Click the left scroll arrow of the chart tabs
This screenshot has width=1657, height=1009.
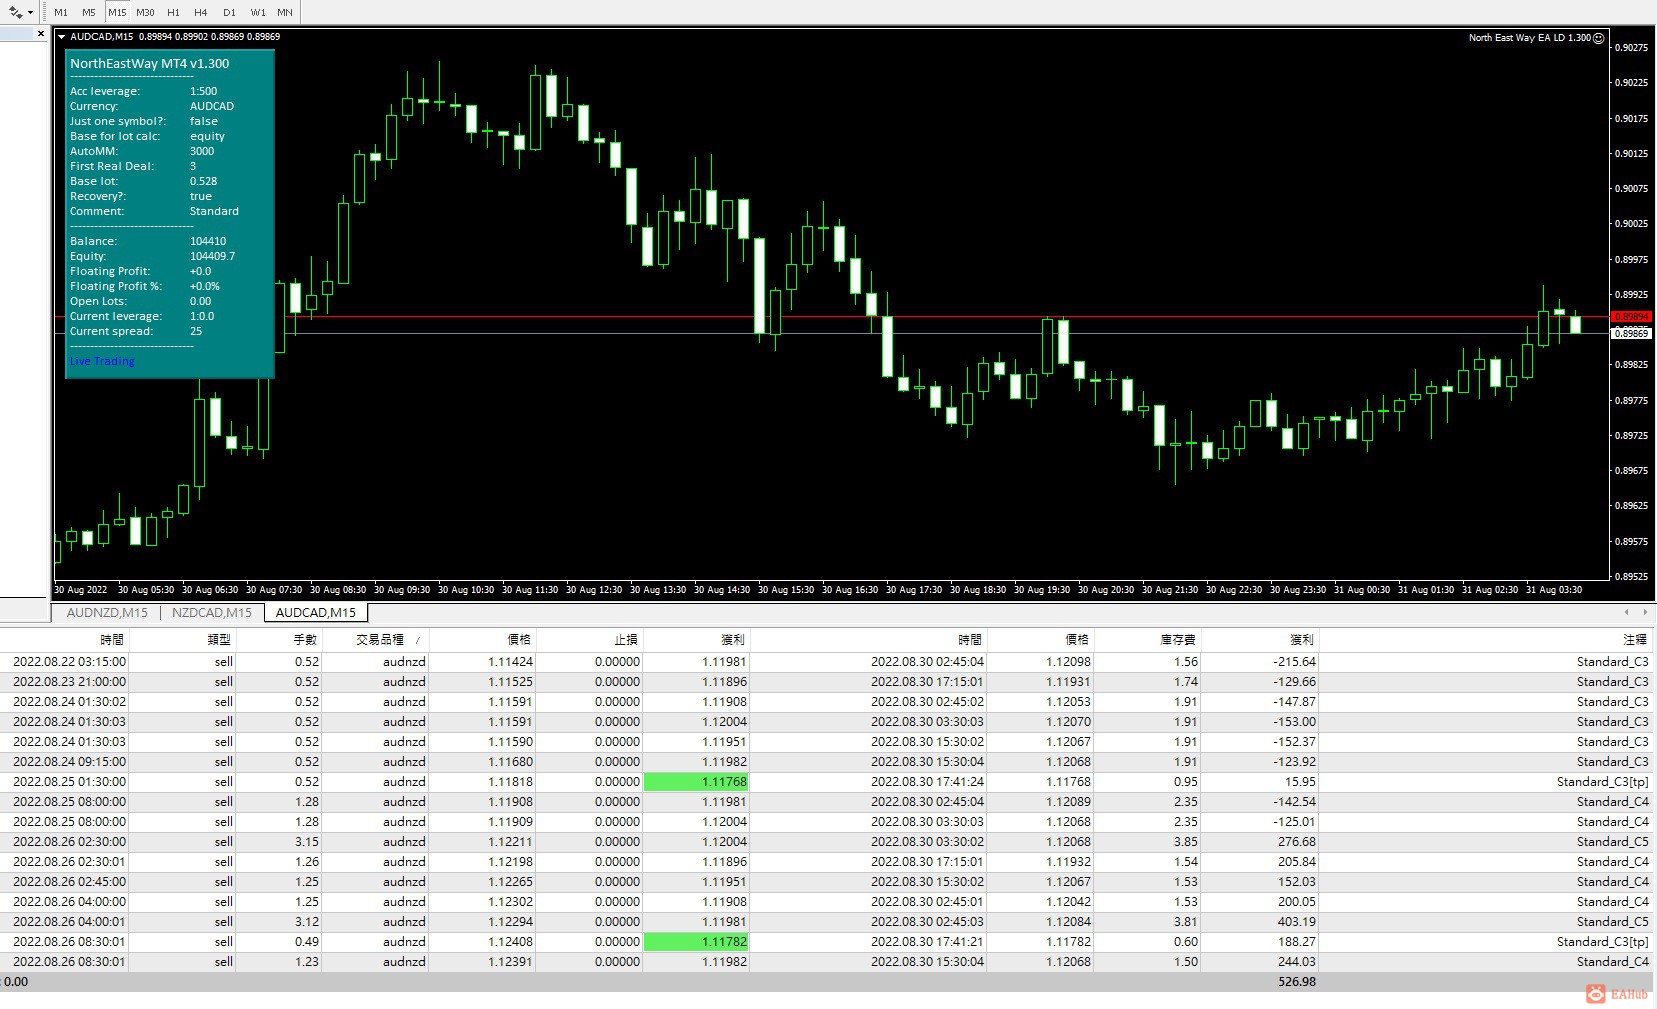point(1626,612)
